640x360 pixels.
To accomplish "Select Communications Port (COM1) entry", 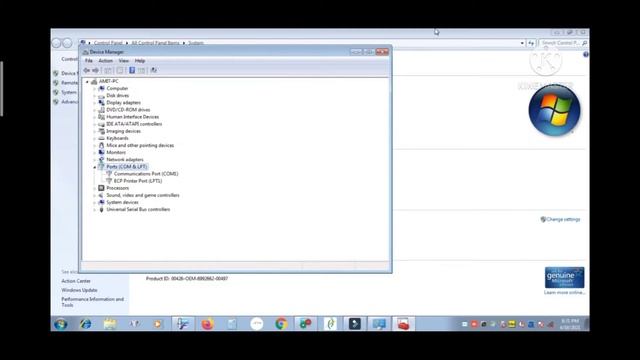I will (x=146, y=174).
